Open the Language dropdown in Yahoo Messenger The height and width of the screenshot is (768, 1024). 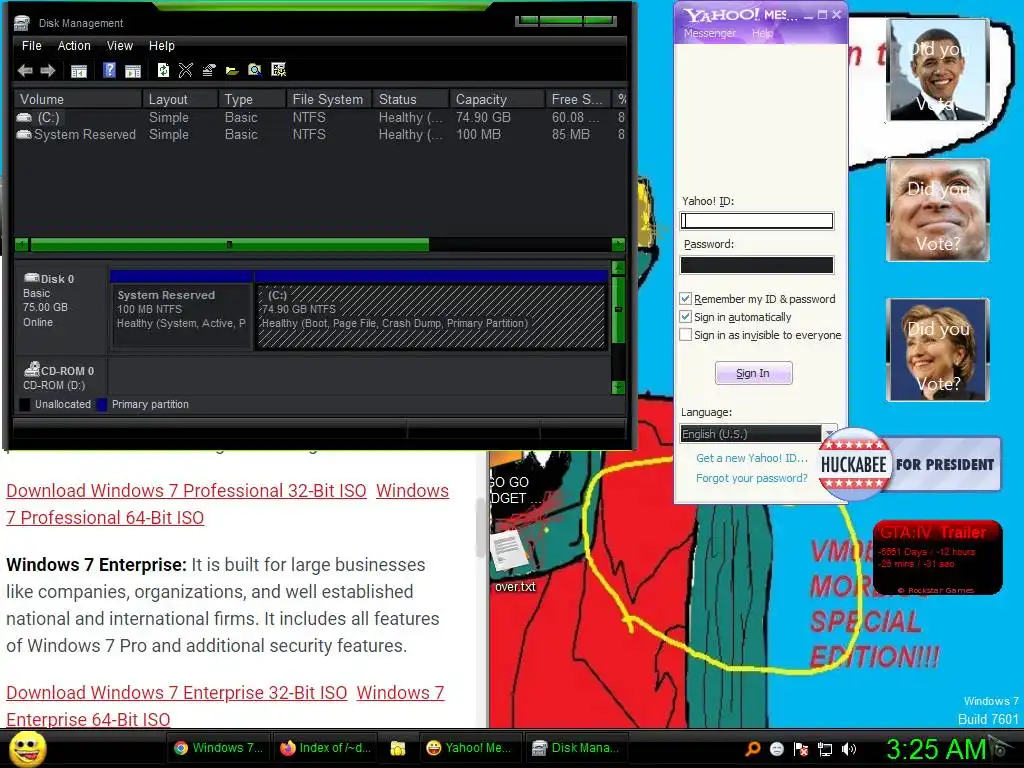(758, 434)
